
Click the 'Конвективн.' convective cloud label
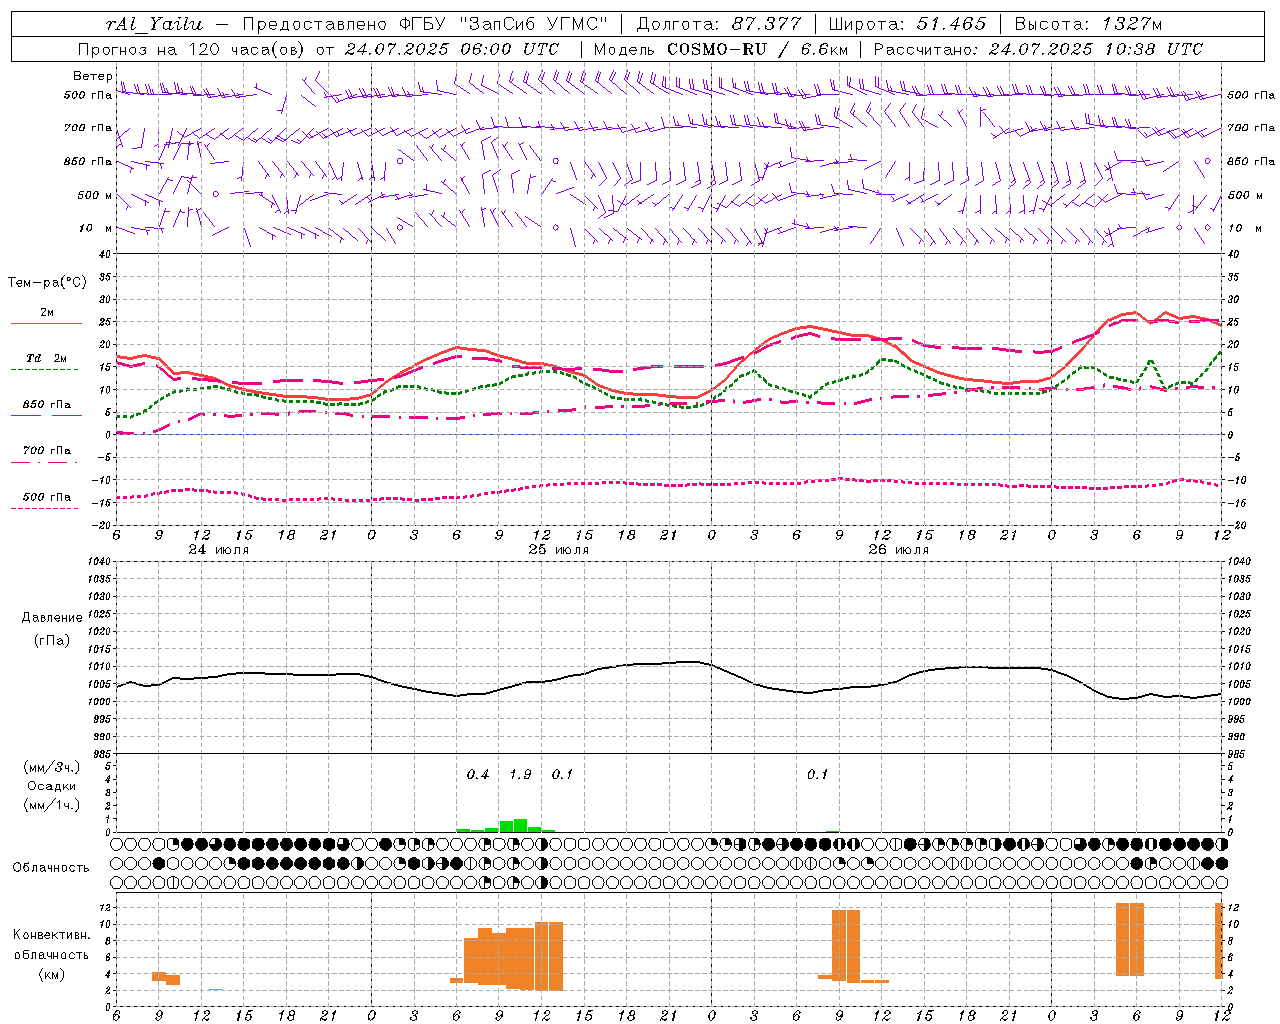(51, 935)
